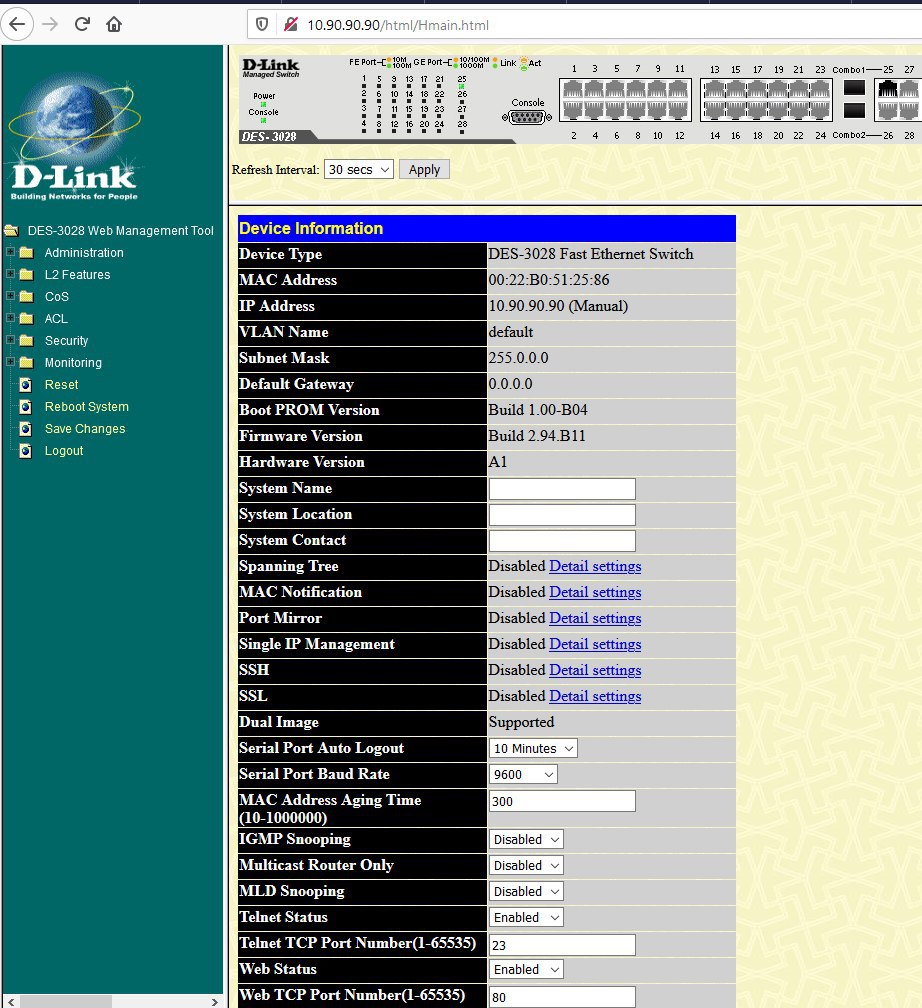Viewport: 922px width, 1008px height.
Task: Click the System Name input field
Action: (562, 489)
